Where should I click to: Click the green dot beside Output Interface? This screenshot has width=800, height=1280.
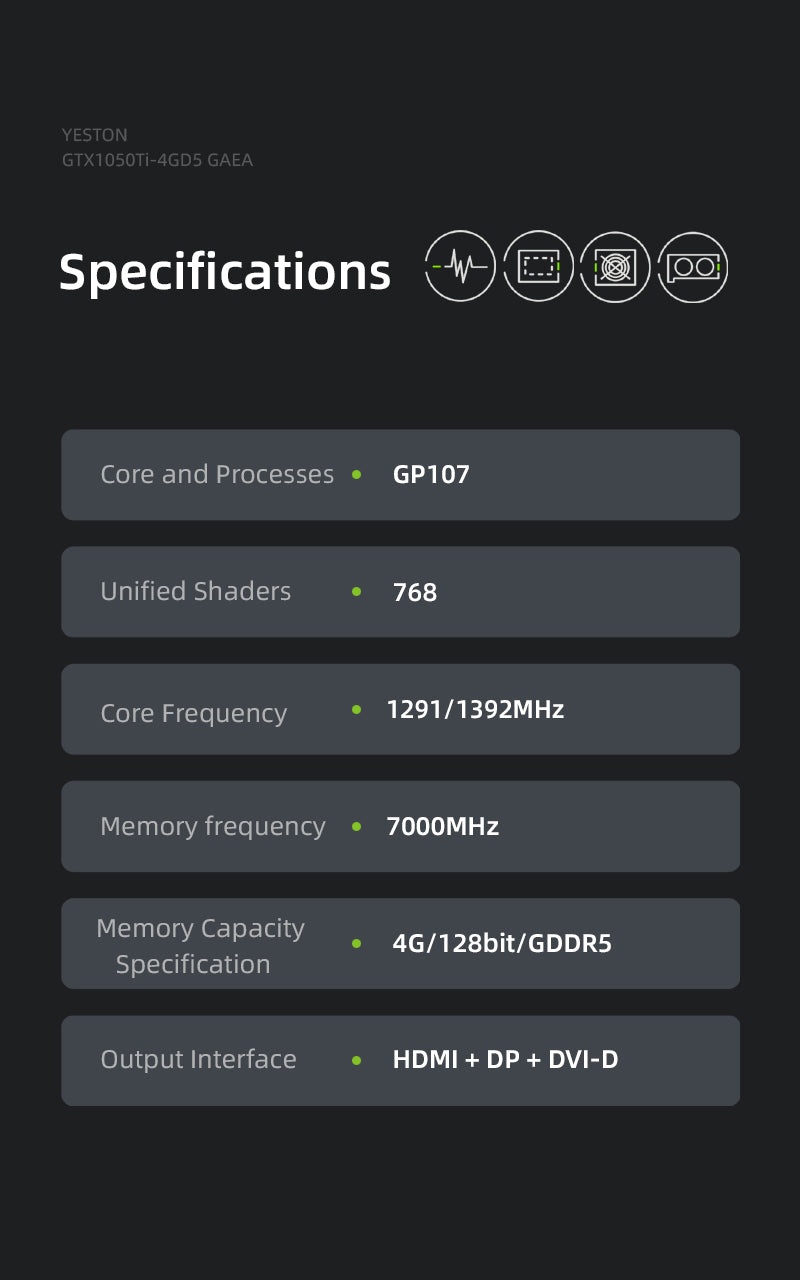coord(357,1060)
